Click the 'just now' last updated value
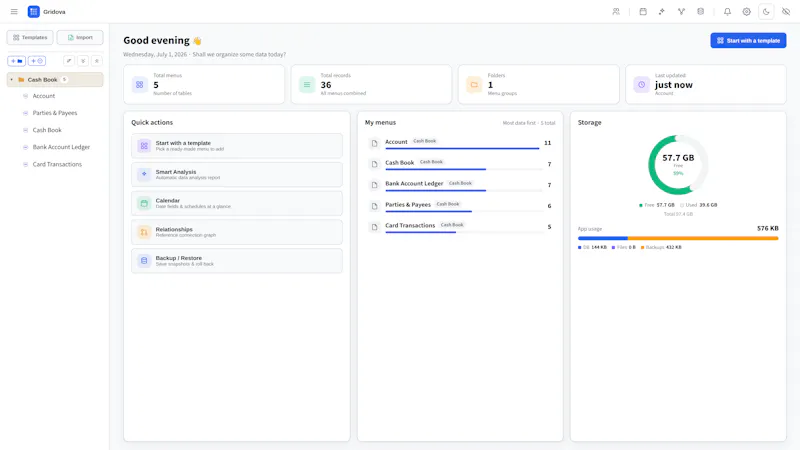This screenshot has height=450, width=800. (673, 85)
